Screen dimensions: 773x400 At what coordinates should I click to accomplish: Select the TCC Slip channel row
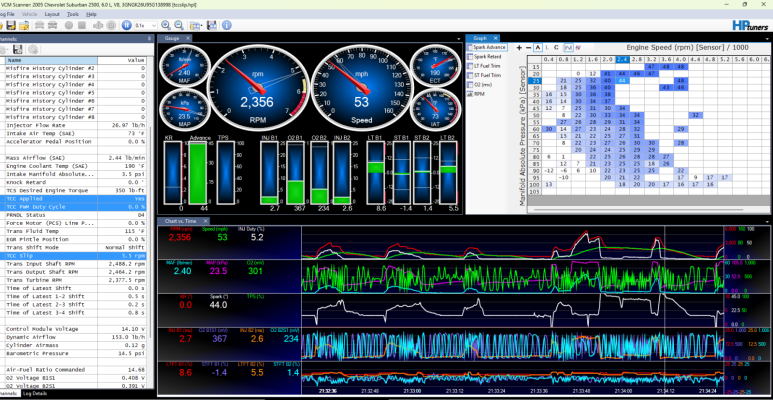(x=77, y=256)
